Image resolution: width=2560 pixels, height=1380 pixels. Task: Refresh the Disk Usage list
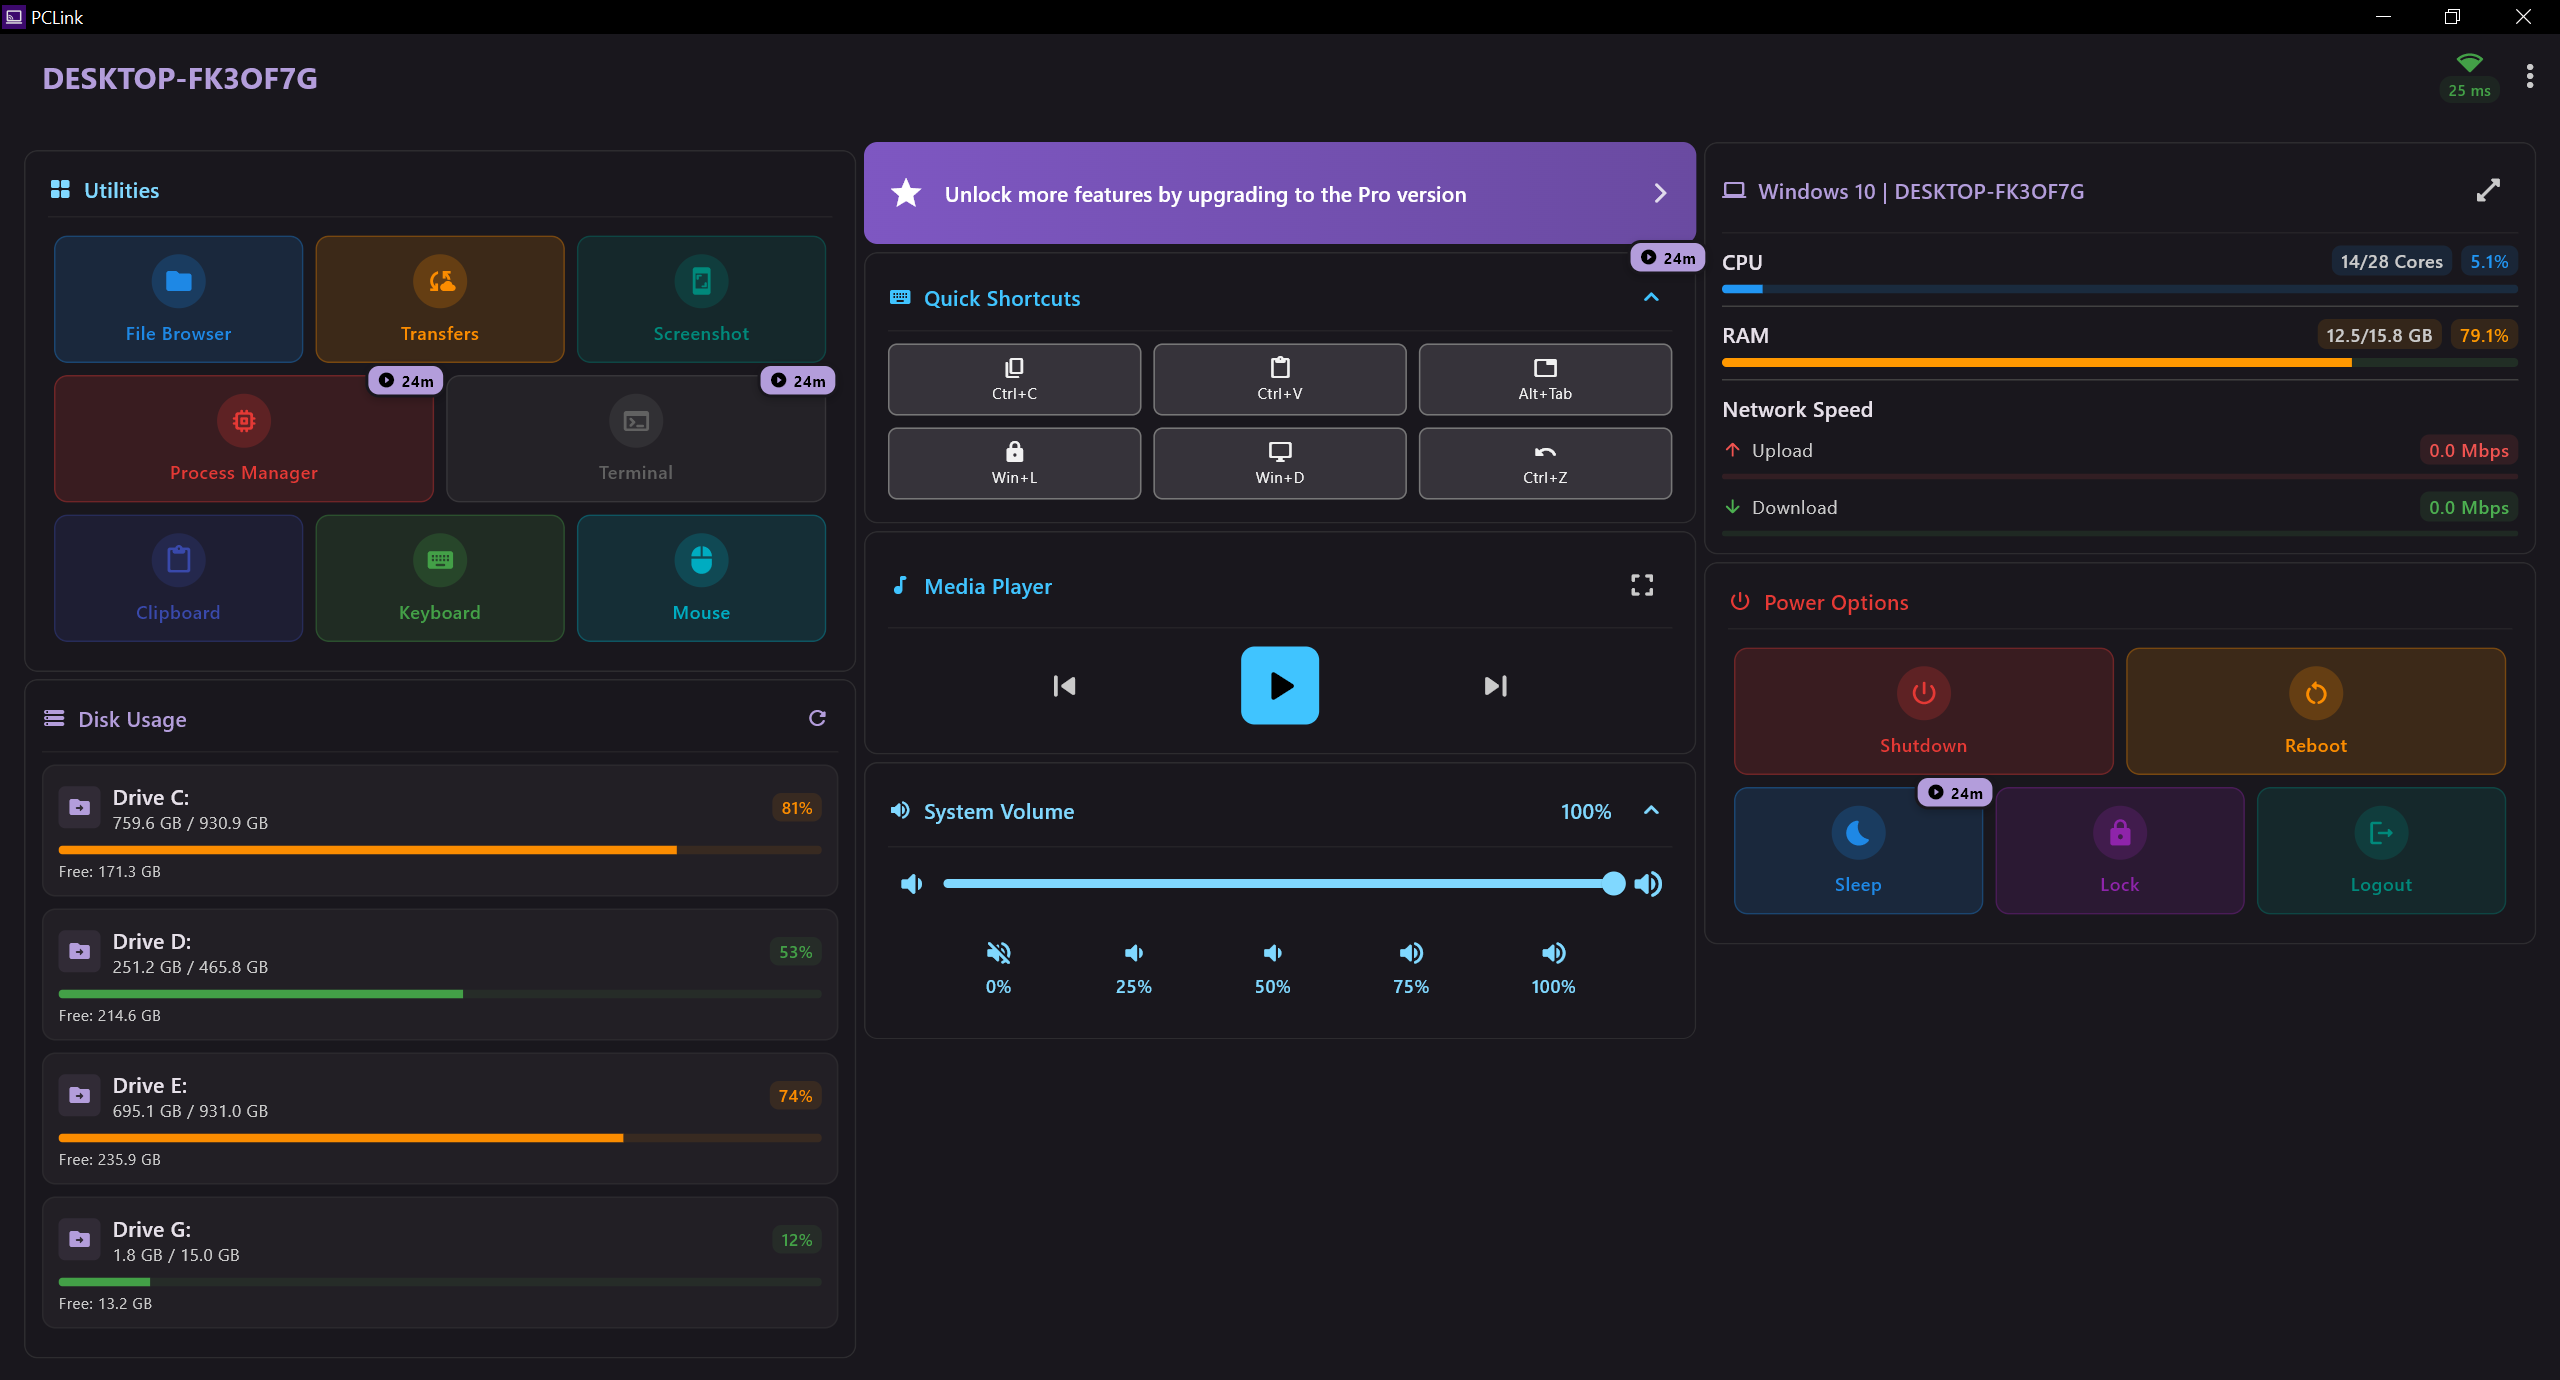pyautogui.click(x=817, y=718)
